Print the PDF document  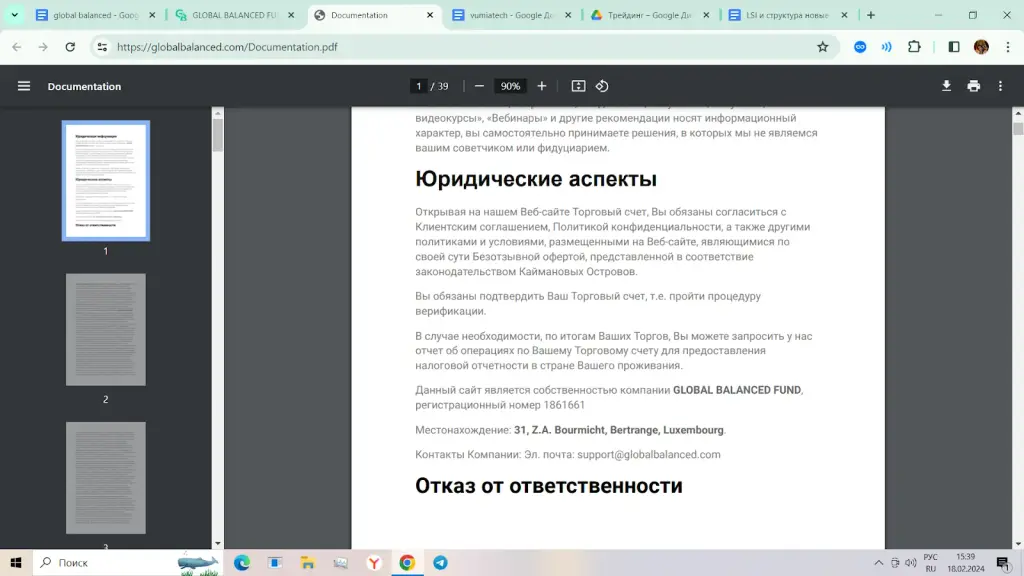[x=974, y=86]
